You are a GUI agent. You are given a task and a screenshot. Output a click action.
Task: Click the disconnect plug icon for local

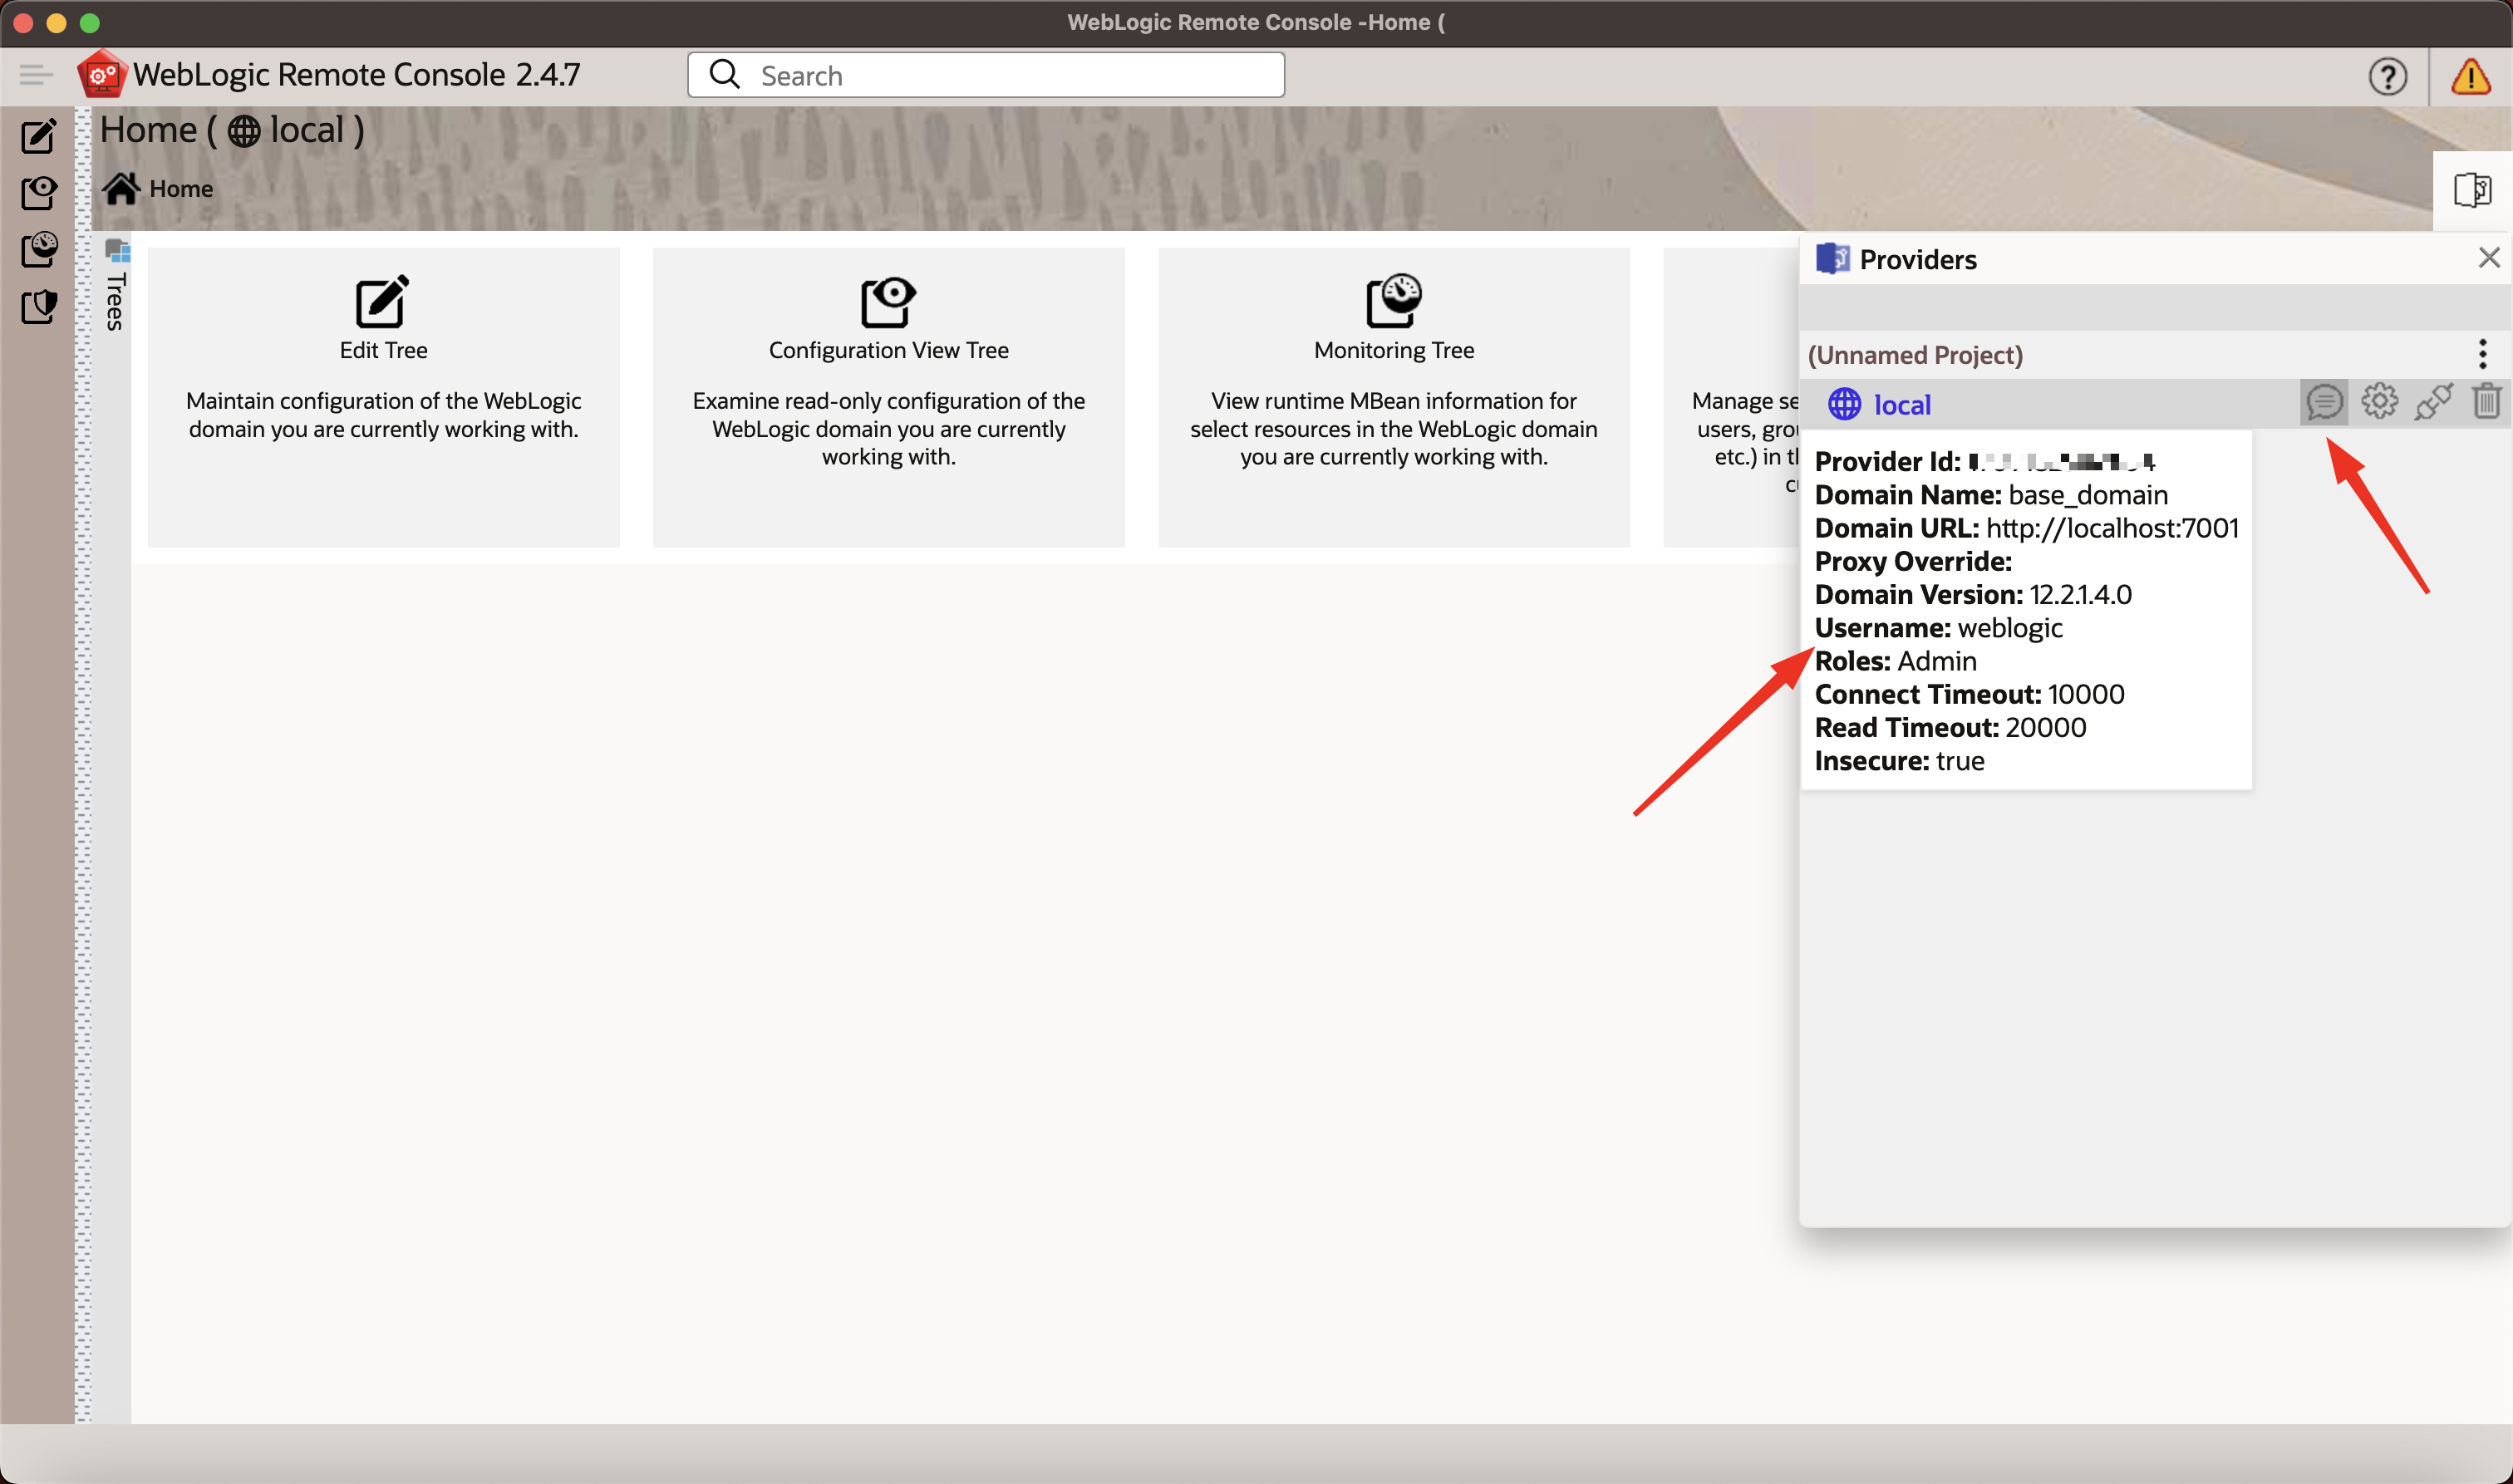point(2433,402)
